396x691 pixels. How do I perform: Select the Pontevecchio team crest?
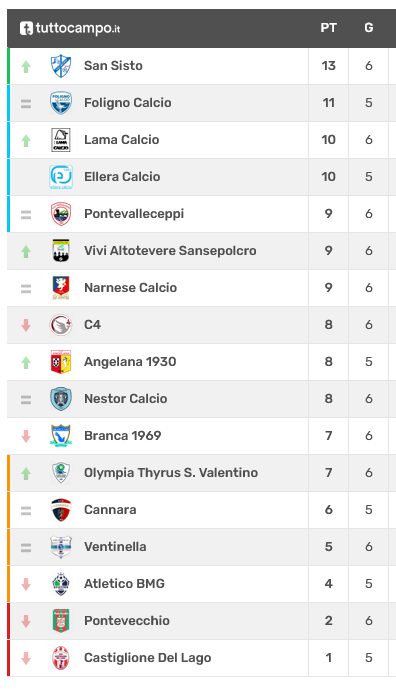61,621
